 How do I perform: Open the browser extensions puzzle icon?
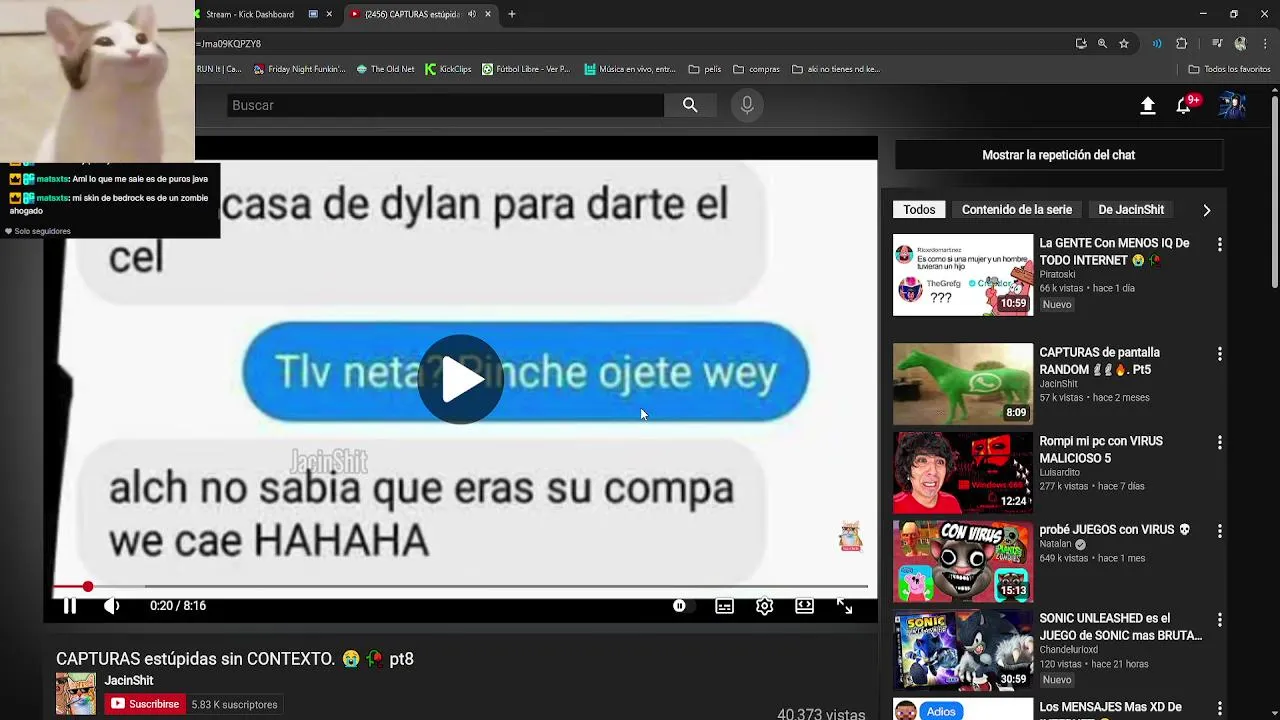pos(1182,44)
